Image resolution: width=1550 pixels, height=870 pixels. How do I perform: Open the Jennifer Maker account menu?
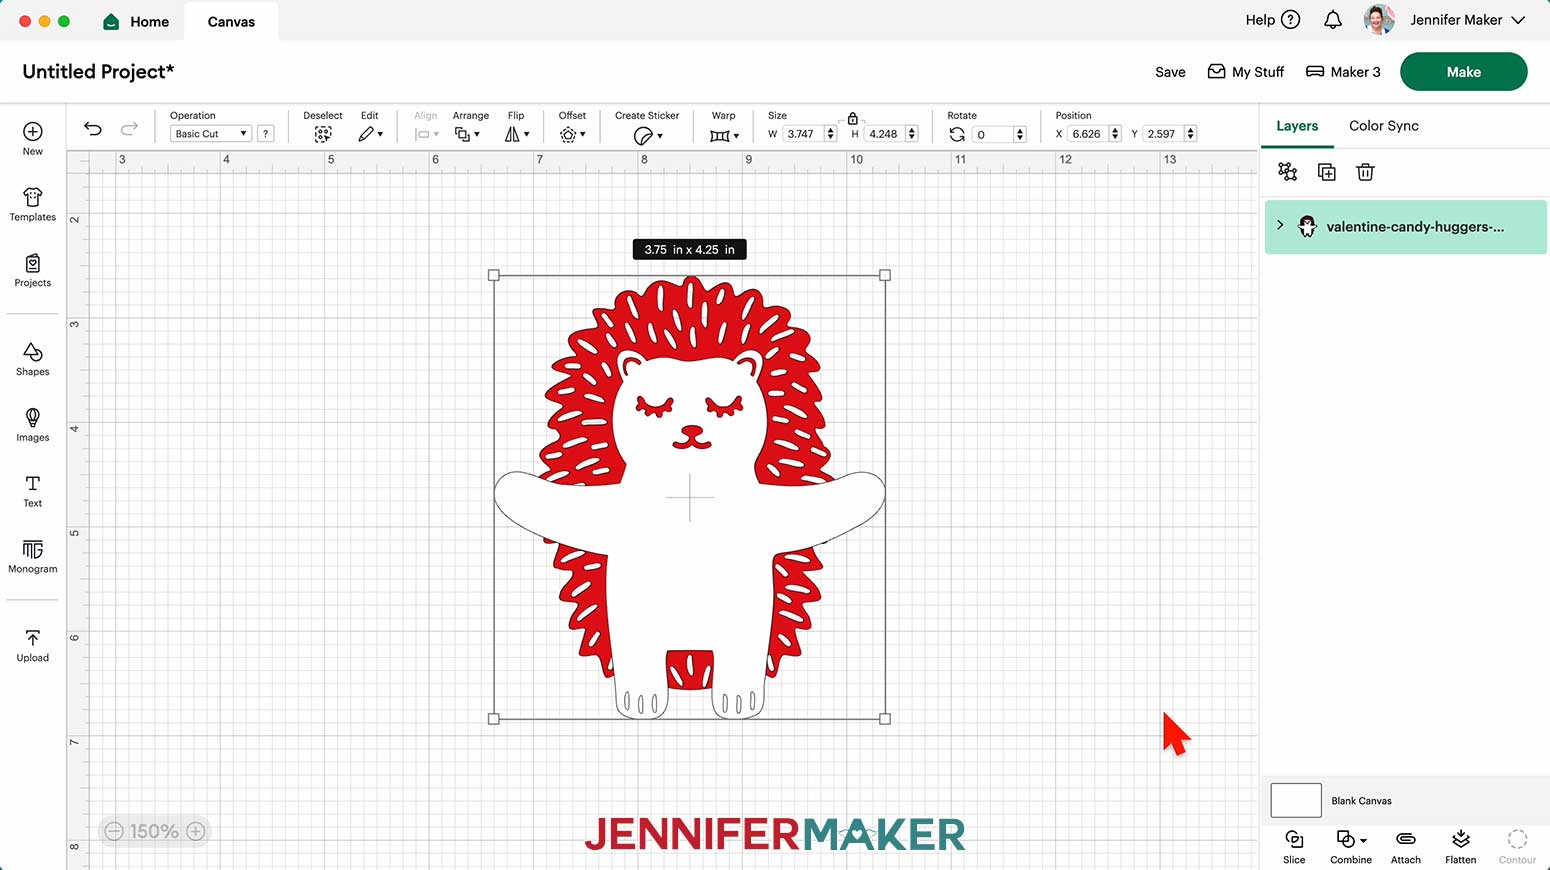[1468, 20]
